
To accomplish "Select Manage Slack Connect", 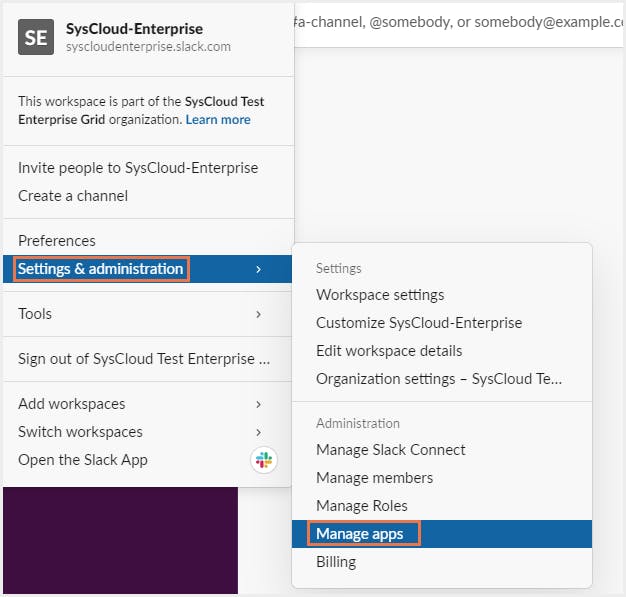I will click(x=391, y=450).
